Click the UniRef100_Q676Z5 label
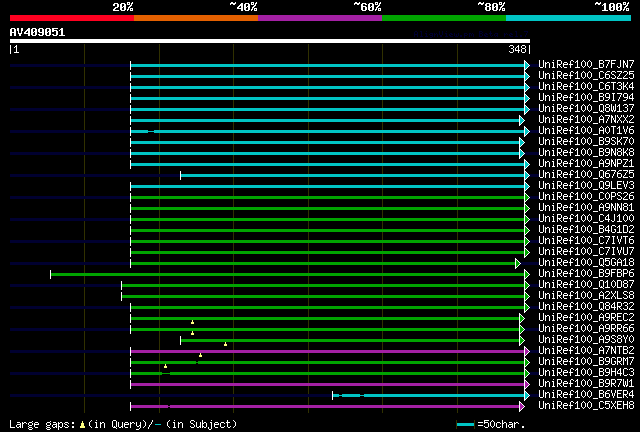 586,175
